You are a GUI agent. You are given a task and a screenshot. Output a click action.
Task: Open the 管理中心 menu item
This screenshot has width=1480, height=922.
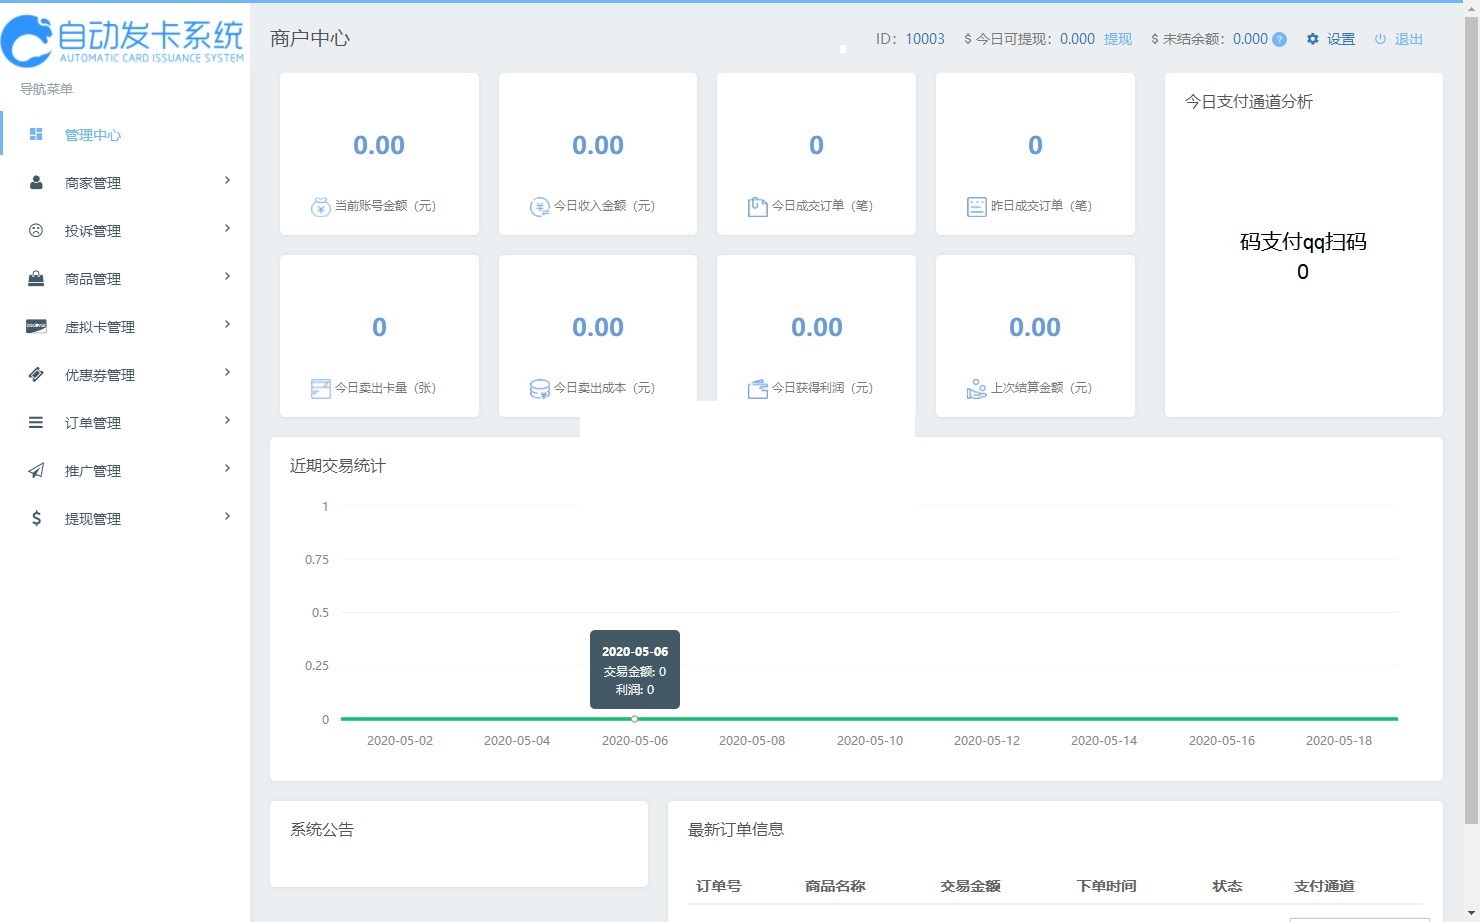point(93,135)
